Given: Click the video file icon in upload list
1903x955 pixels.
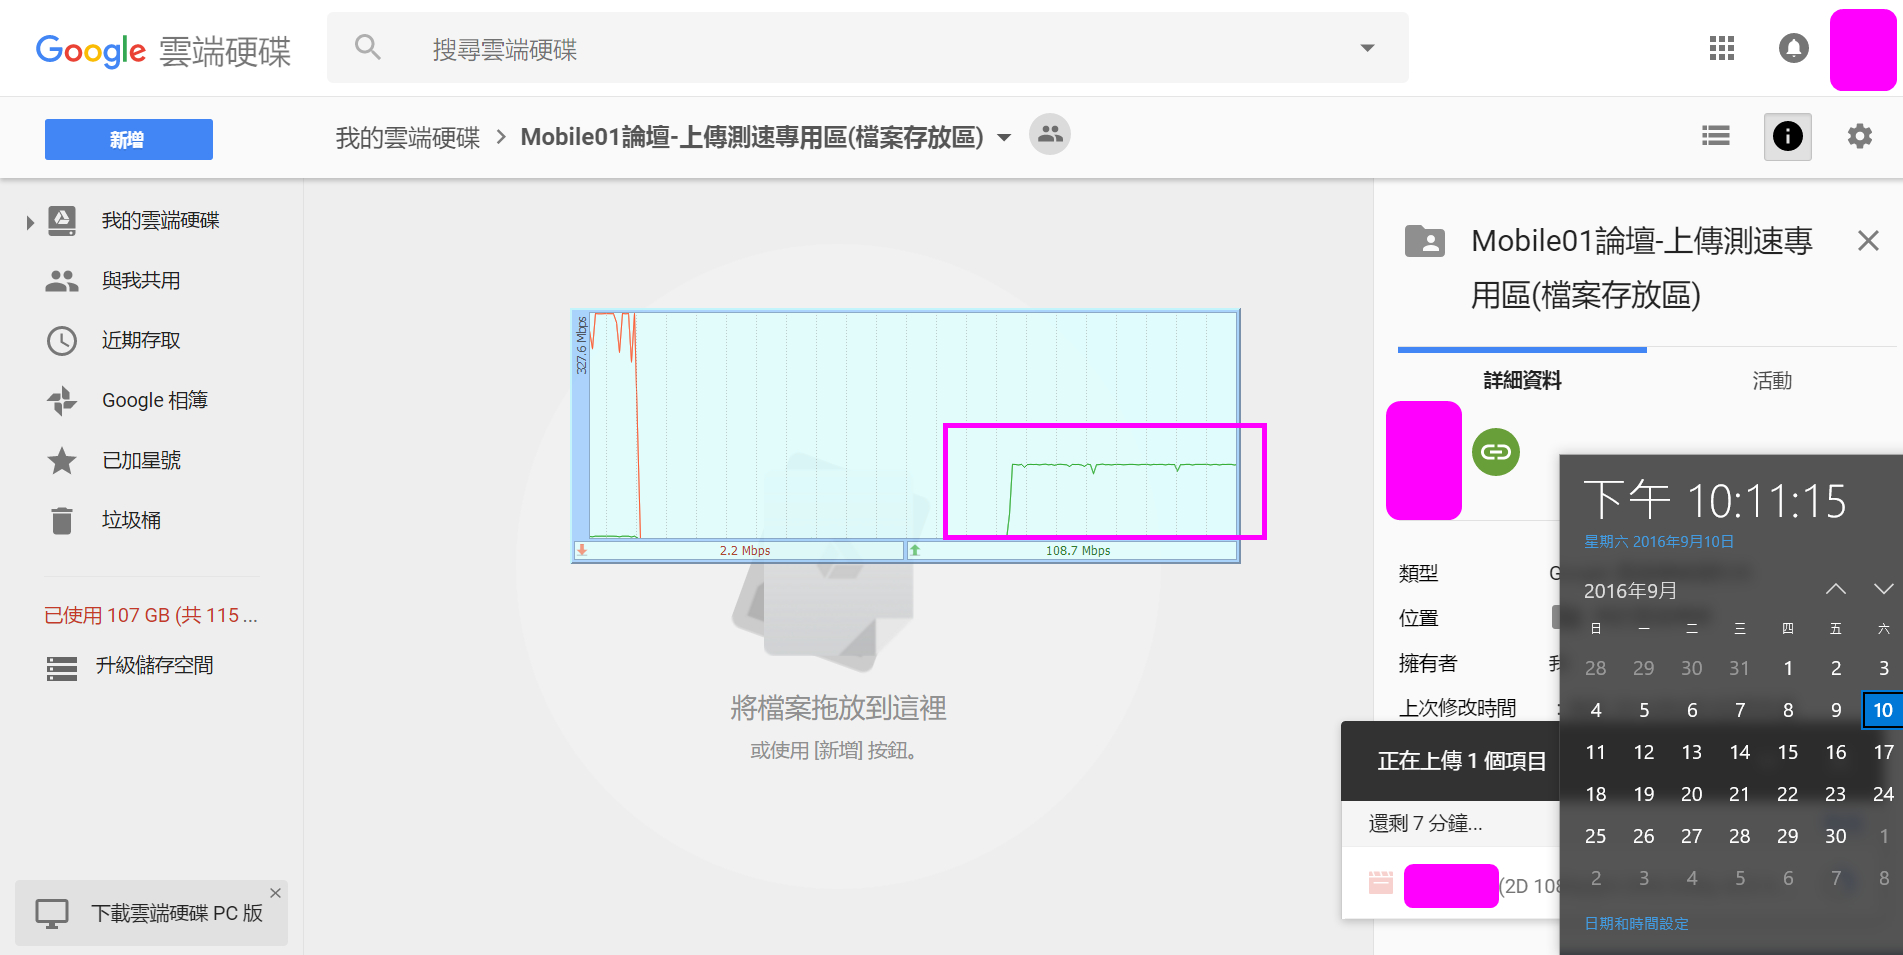Looking at the screenshot, I should click(1381, 882).
